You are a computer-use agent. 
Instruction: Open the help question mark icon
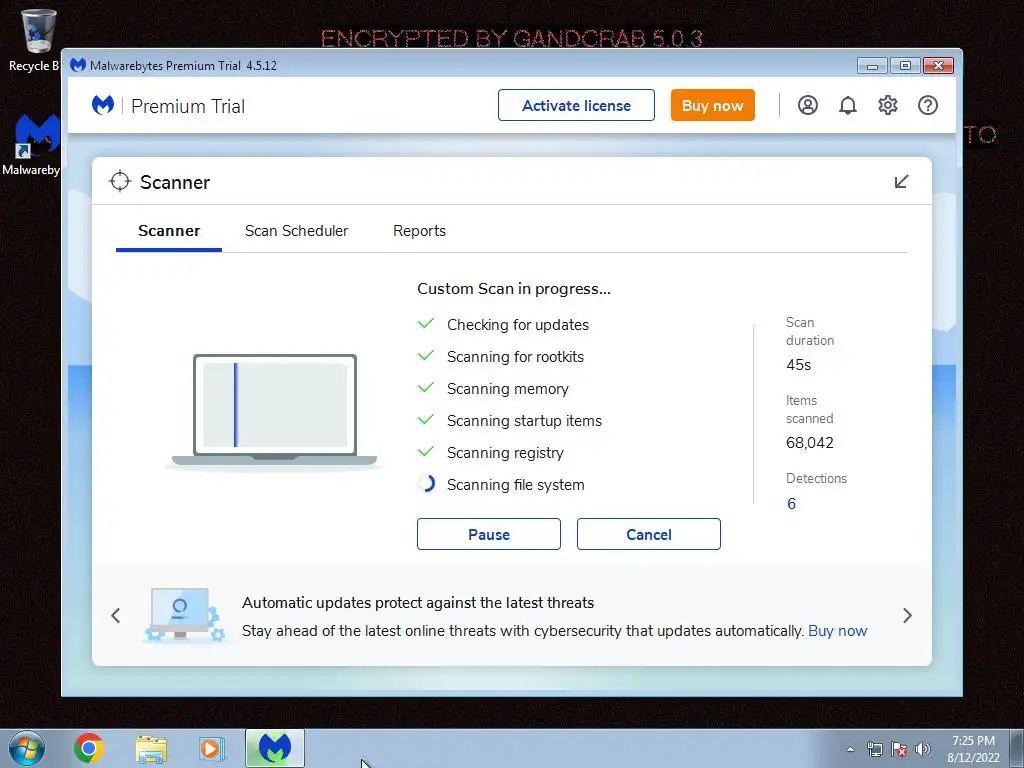[x=927, y=105]
